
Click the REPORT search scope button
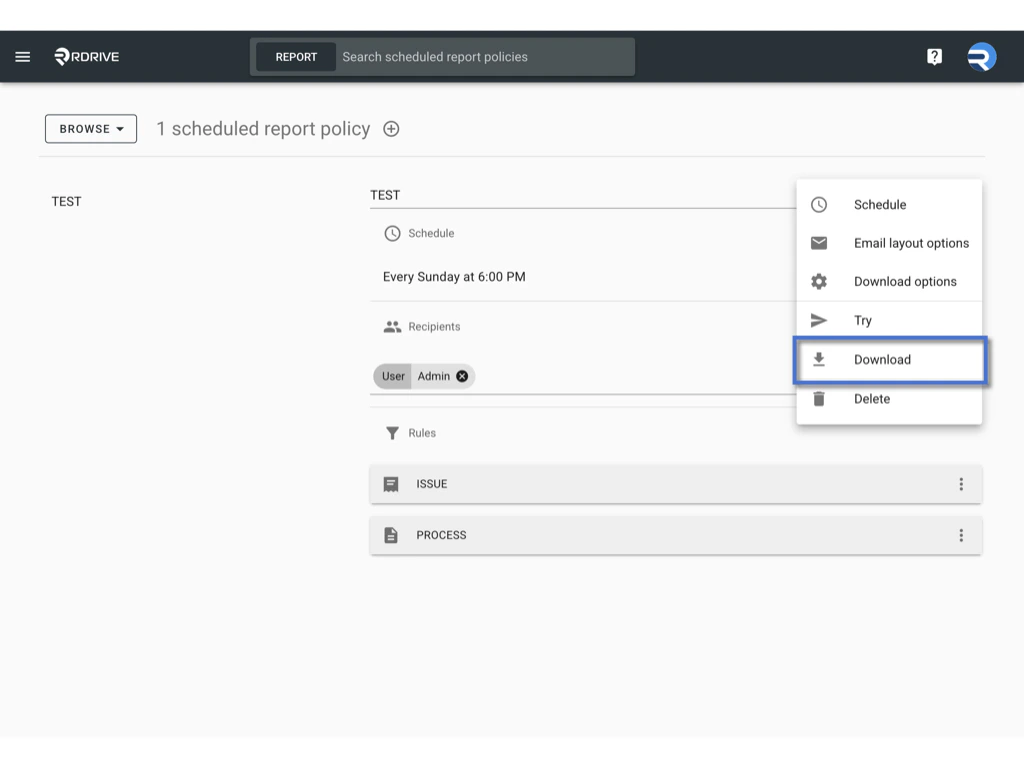point(295,56)
